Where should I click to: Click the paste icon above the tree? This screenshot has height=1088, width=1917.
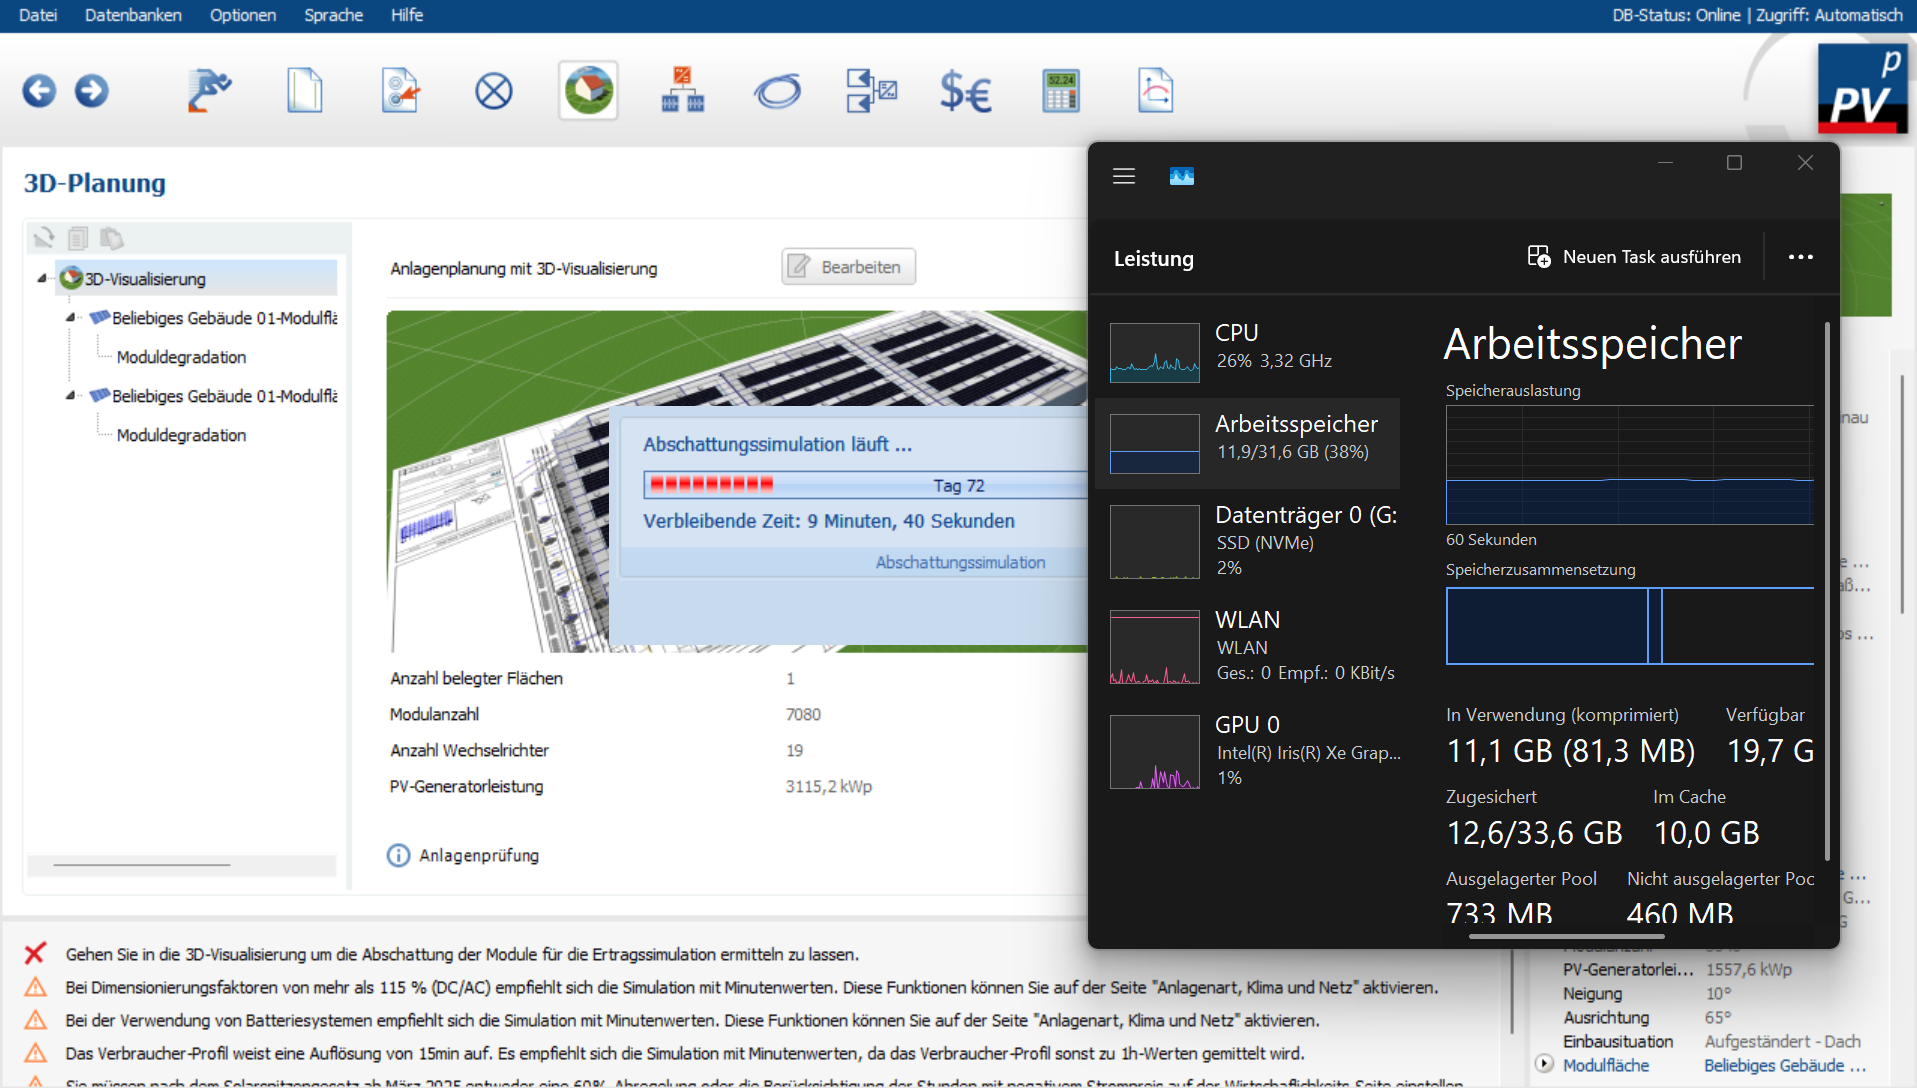pos(111,238)
